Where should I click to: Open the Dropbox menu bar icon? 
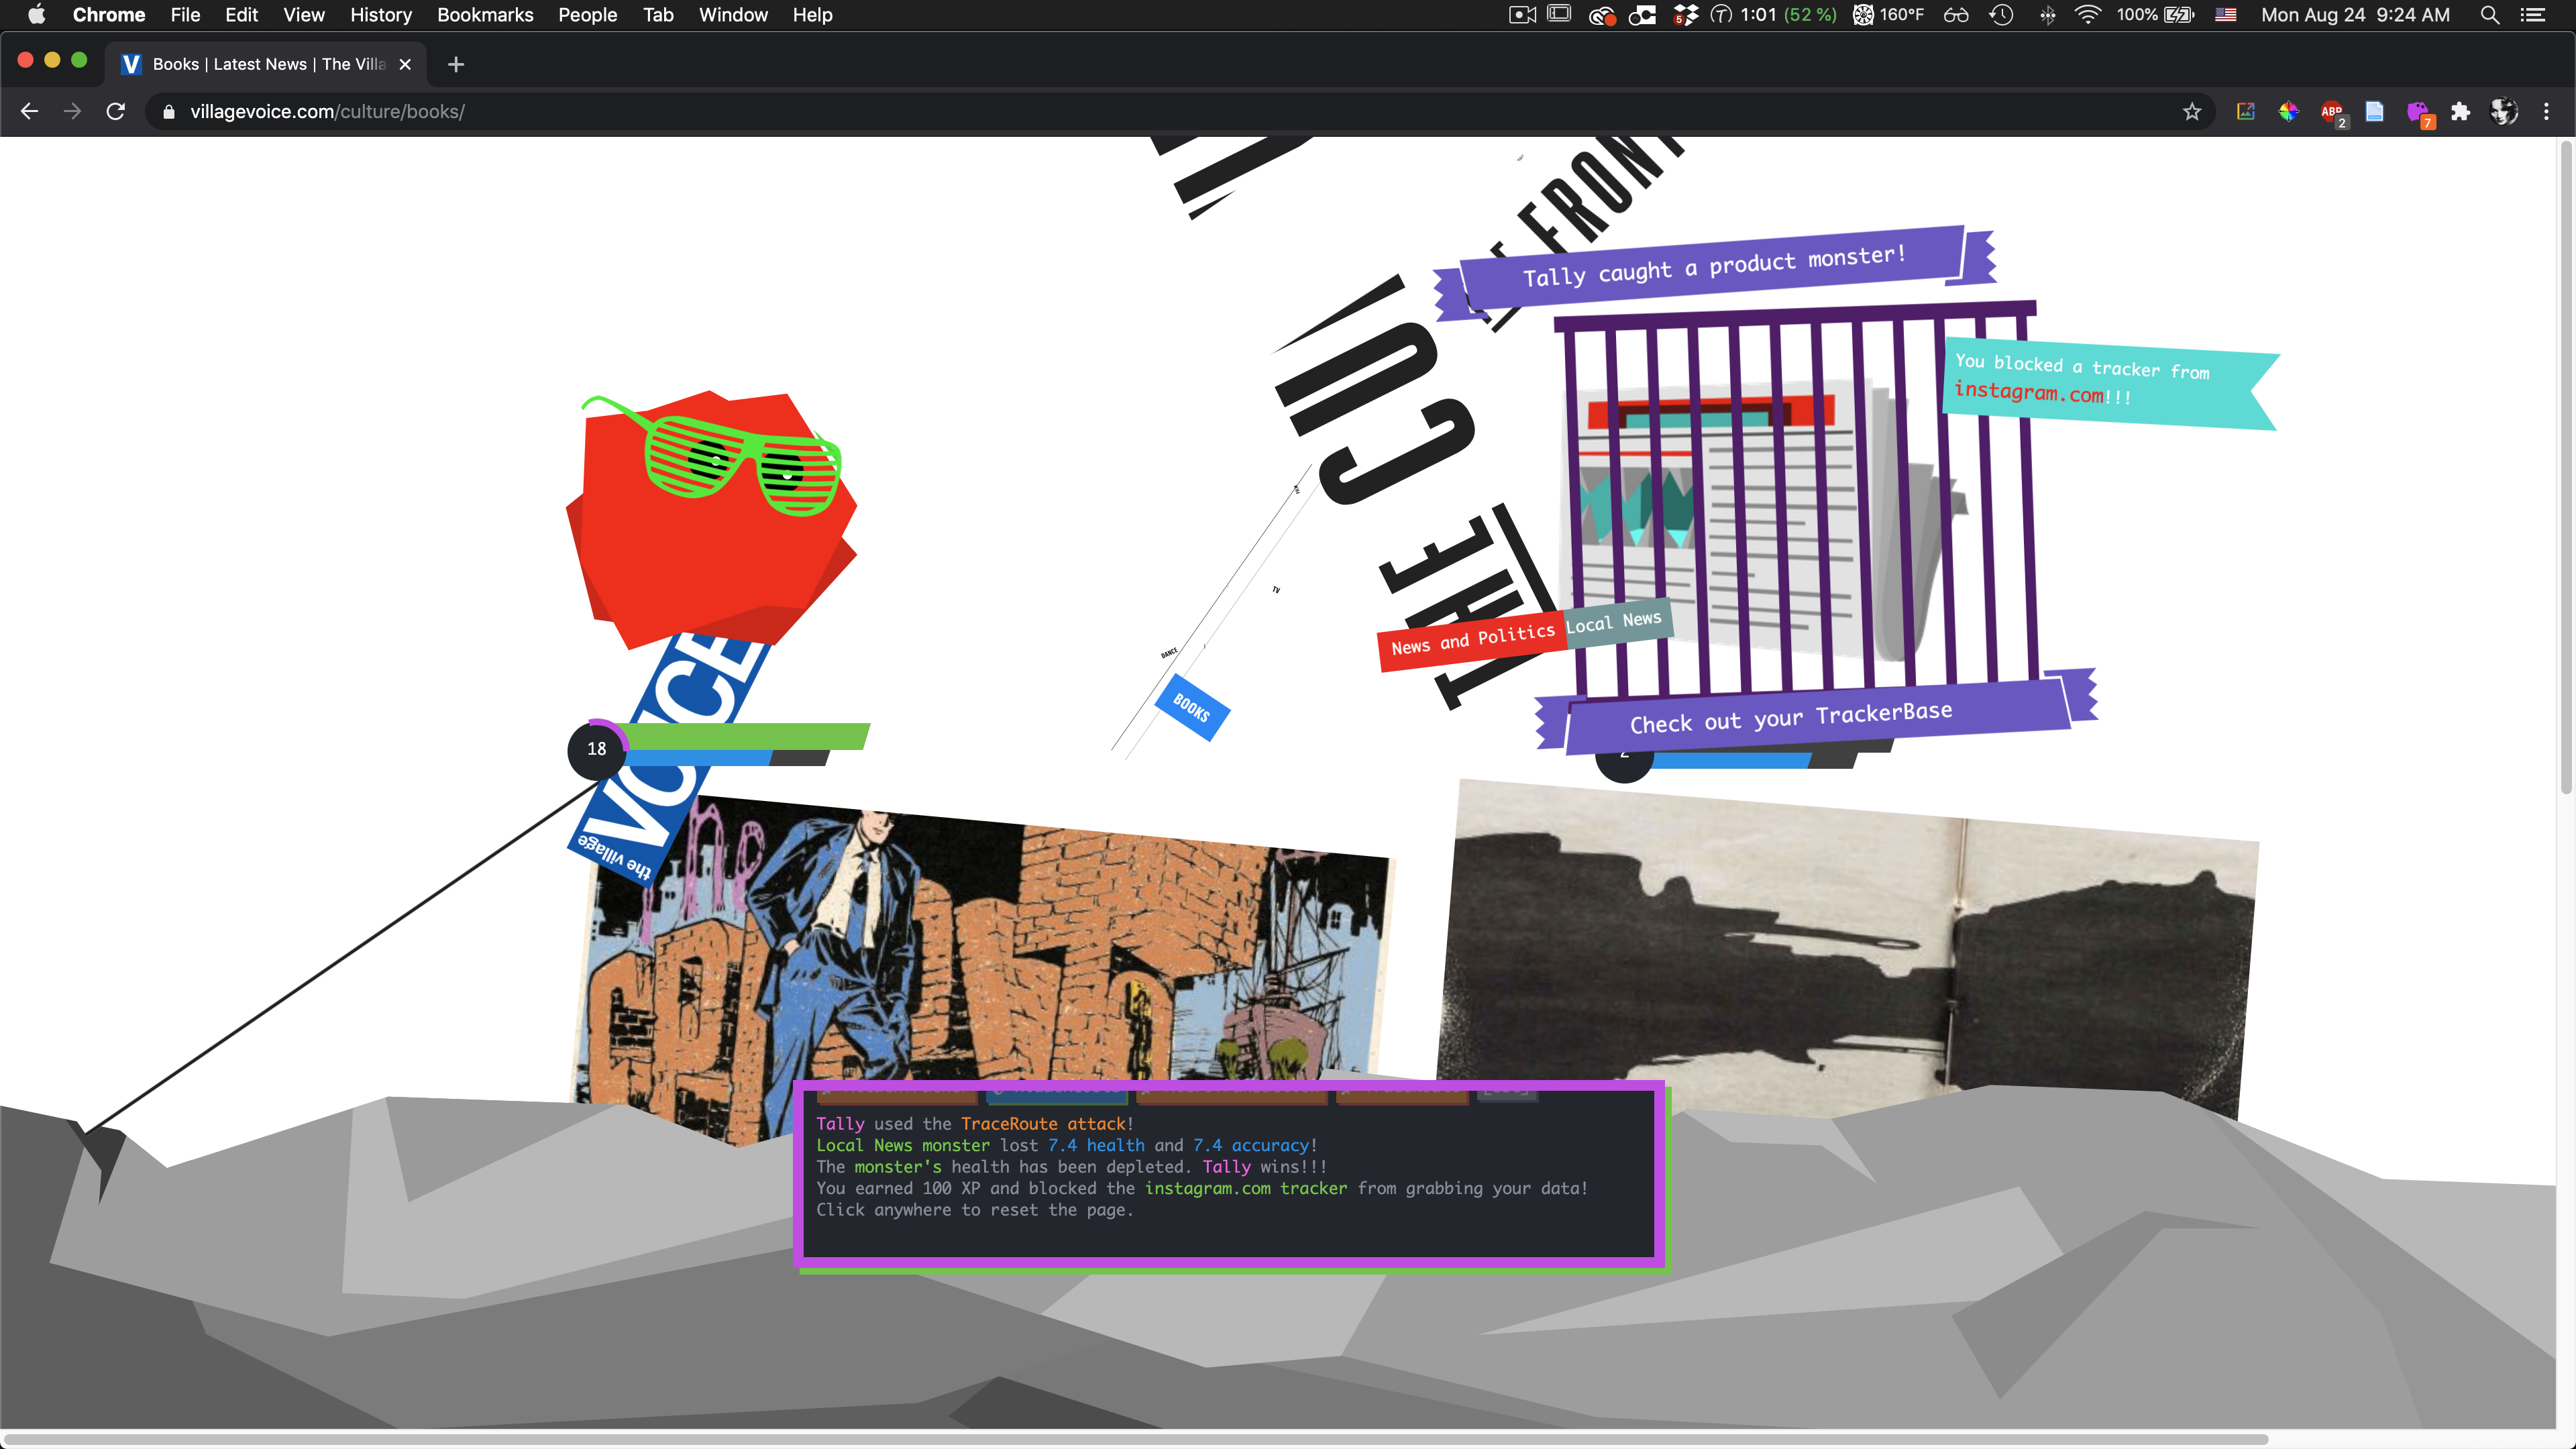point(1685,14)
